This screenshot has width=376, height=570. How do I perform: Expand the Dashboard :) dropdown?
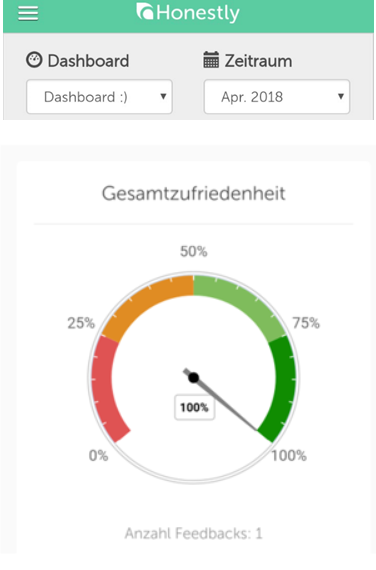coord(99,97)
